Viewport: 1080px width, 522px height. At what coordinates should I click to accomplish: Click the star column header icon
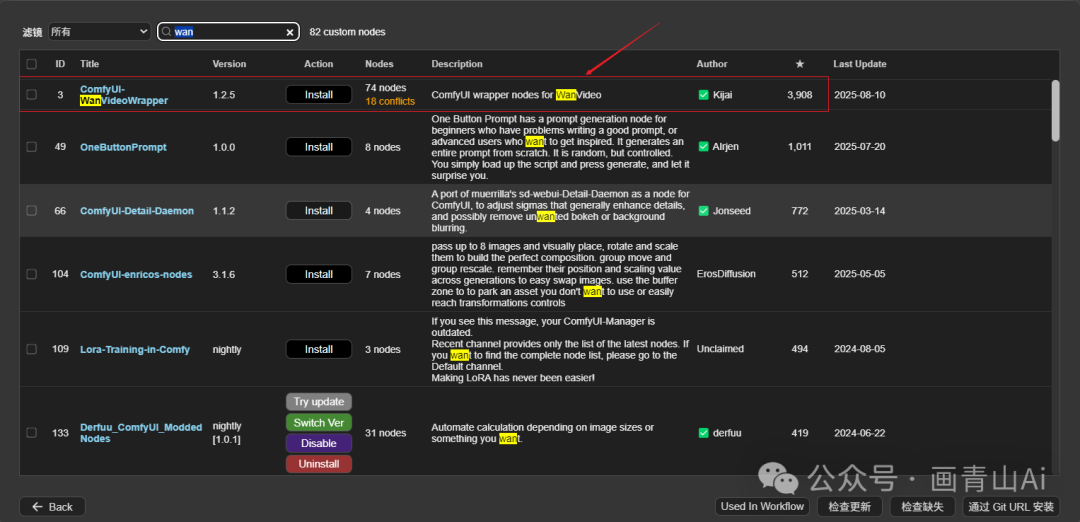click(800, 64)
